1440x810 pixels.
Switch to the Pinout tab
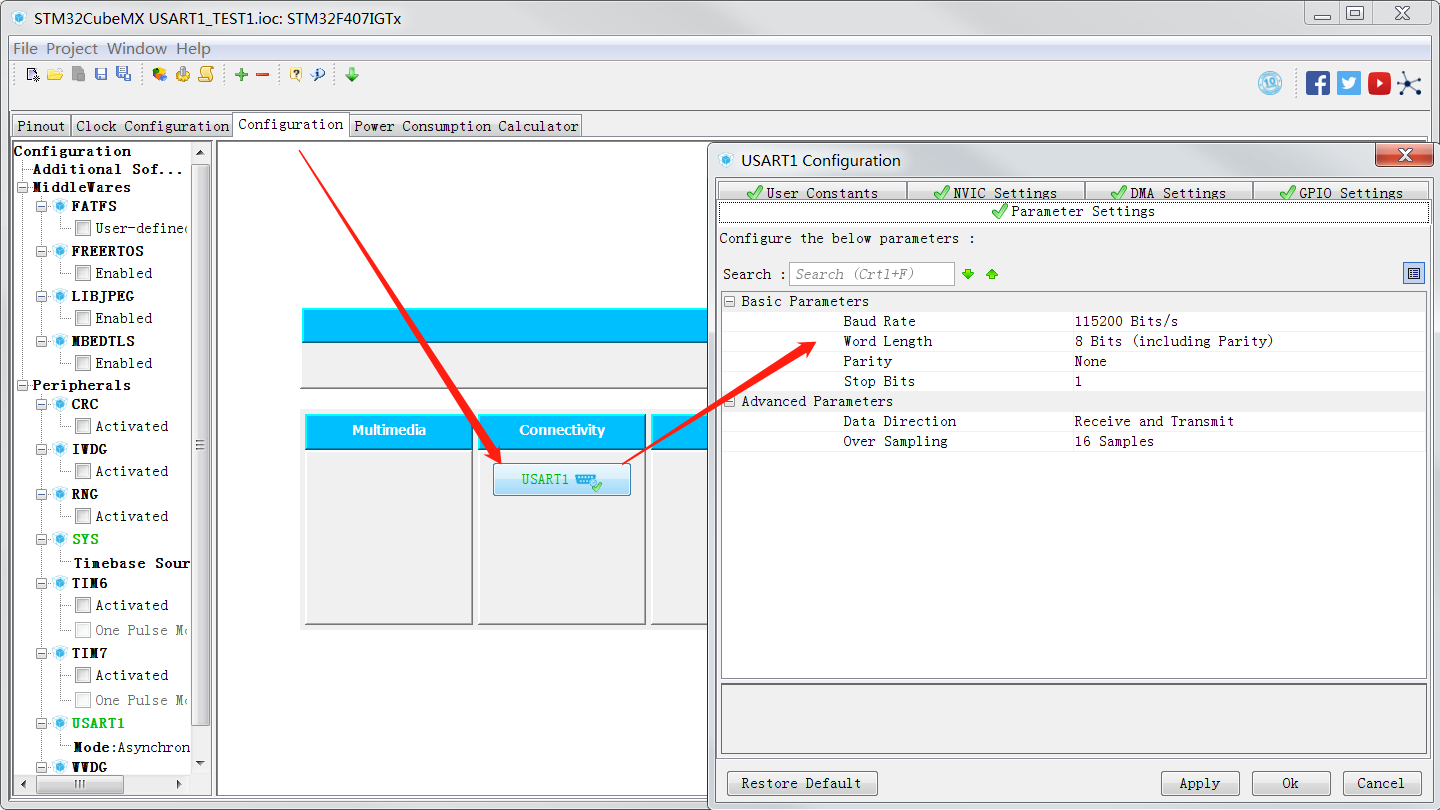(x=41, y=126)
